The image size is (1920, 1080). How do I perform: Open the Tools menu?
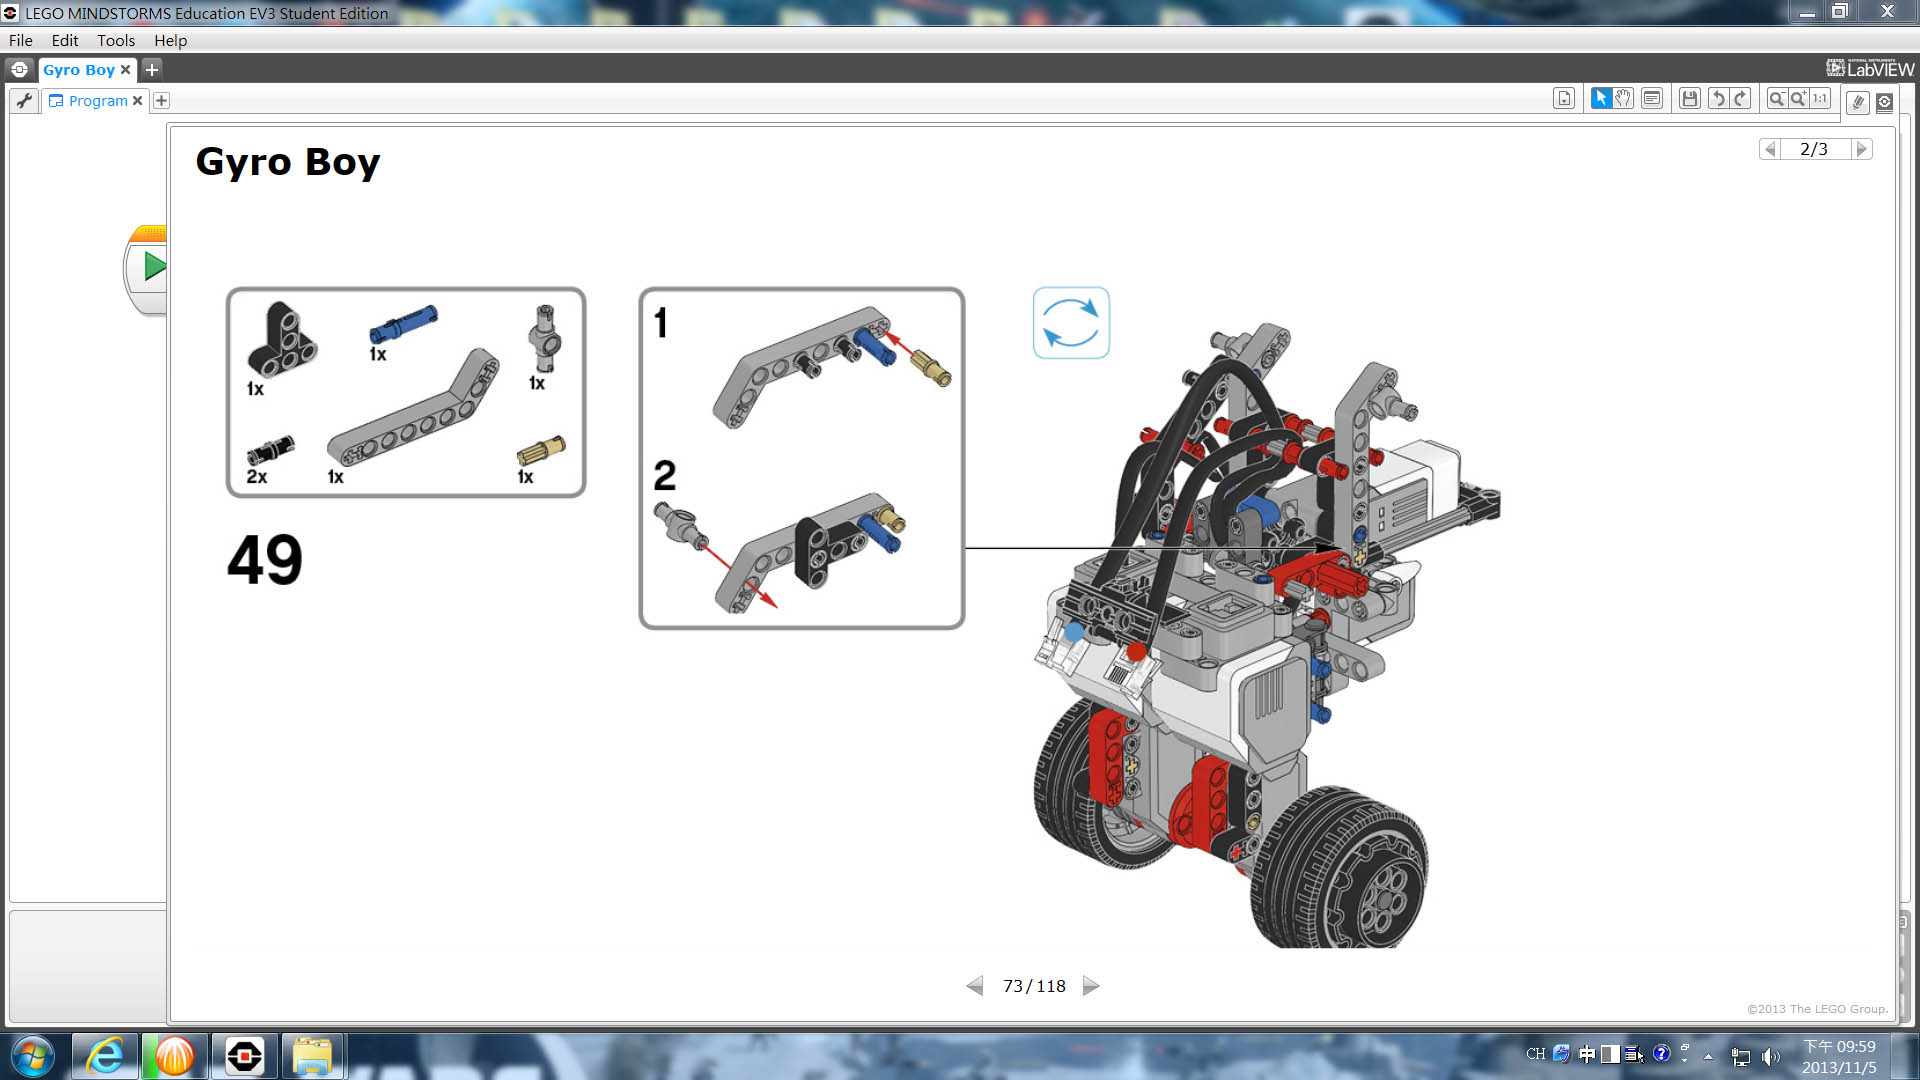tap(116, 41)
